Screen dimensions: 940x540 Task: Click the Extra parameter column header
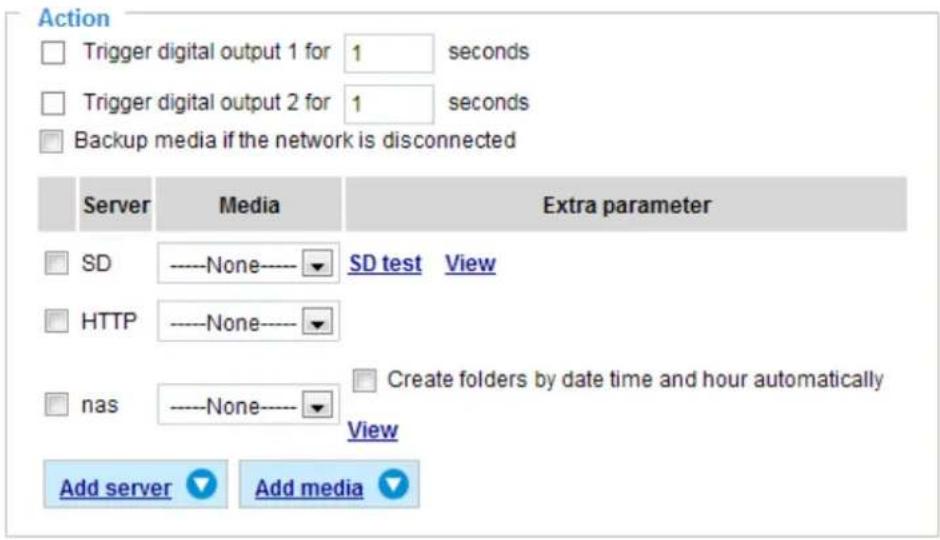[x=626, y=204]
